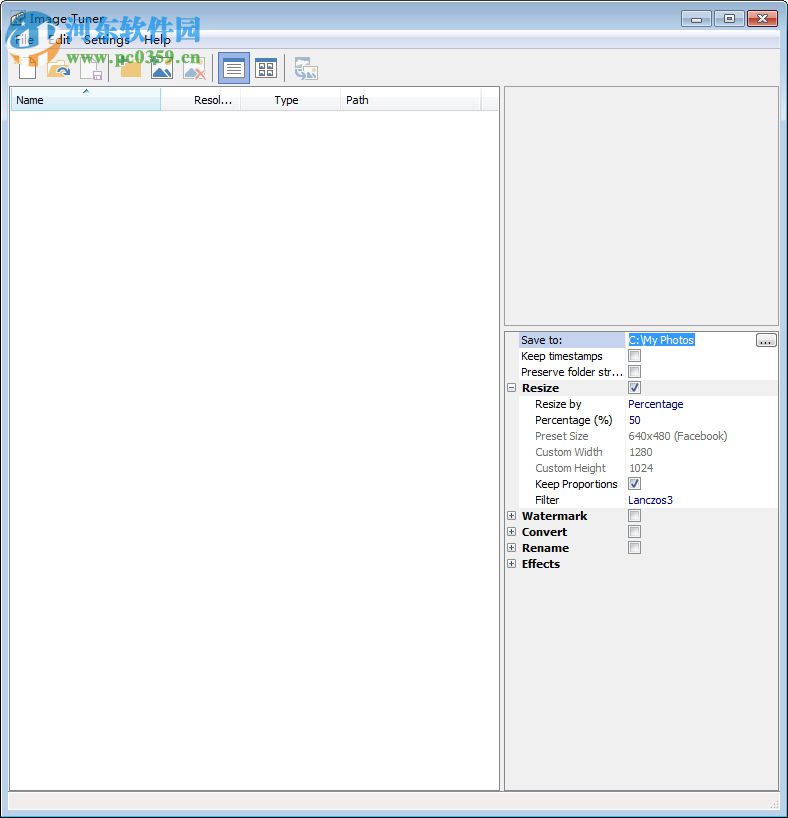Viewport: 788px width, 818px height.
Task: Add a folder of images
Action: (x=130, y=68)
